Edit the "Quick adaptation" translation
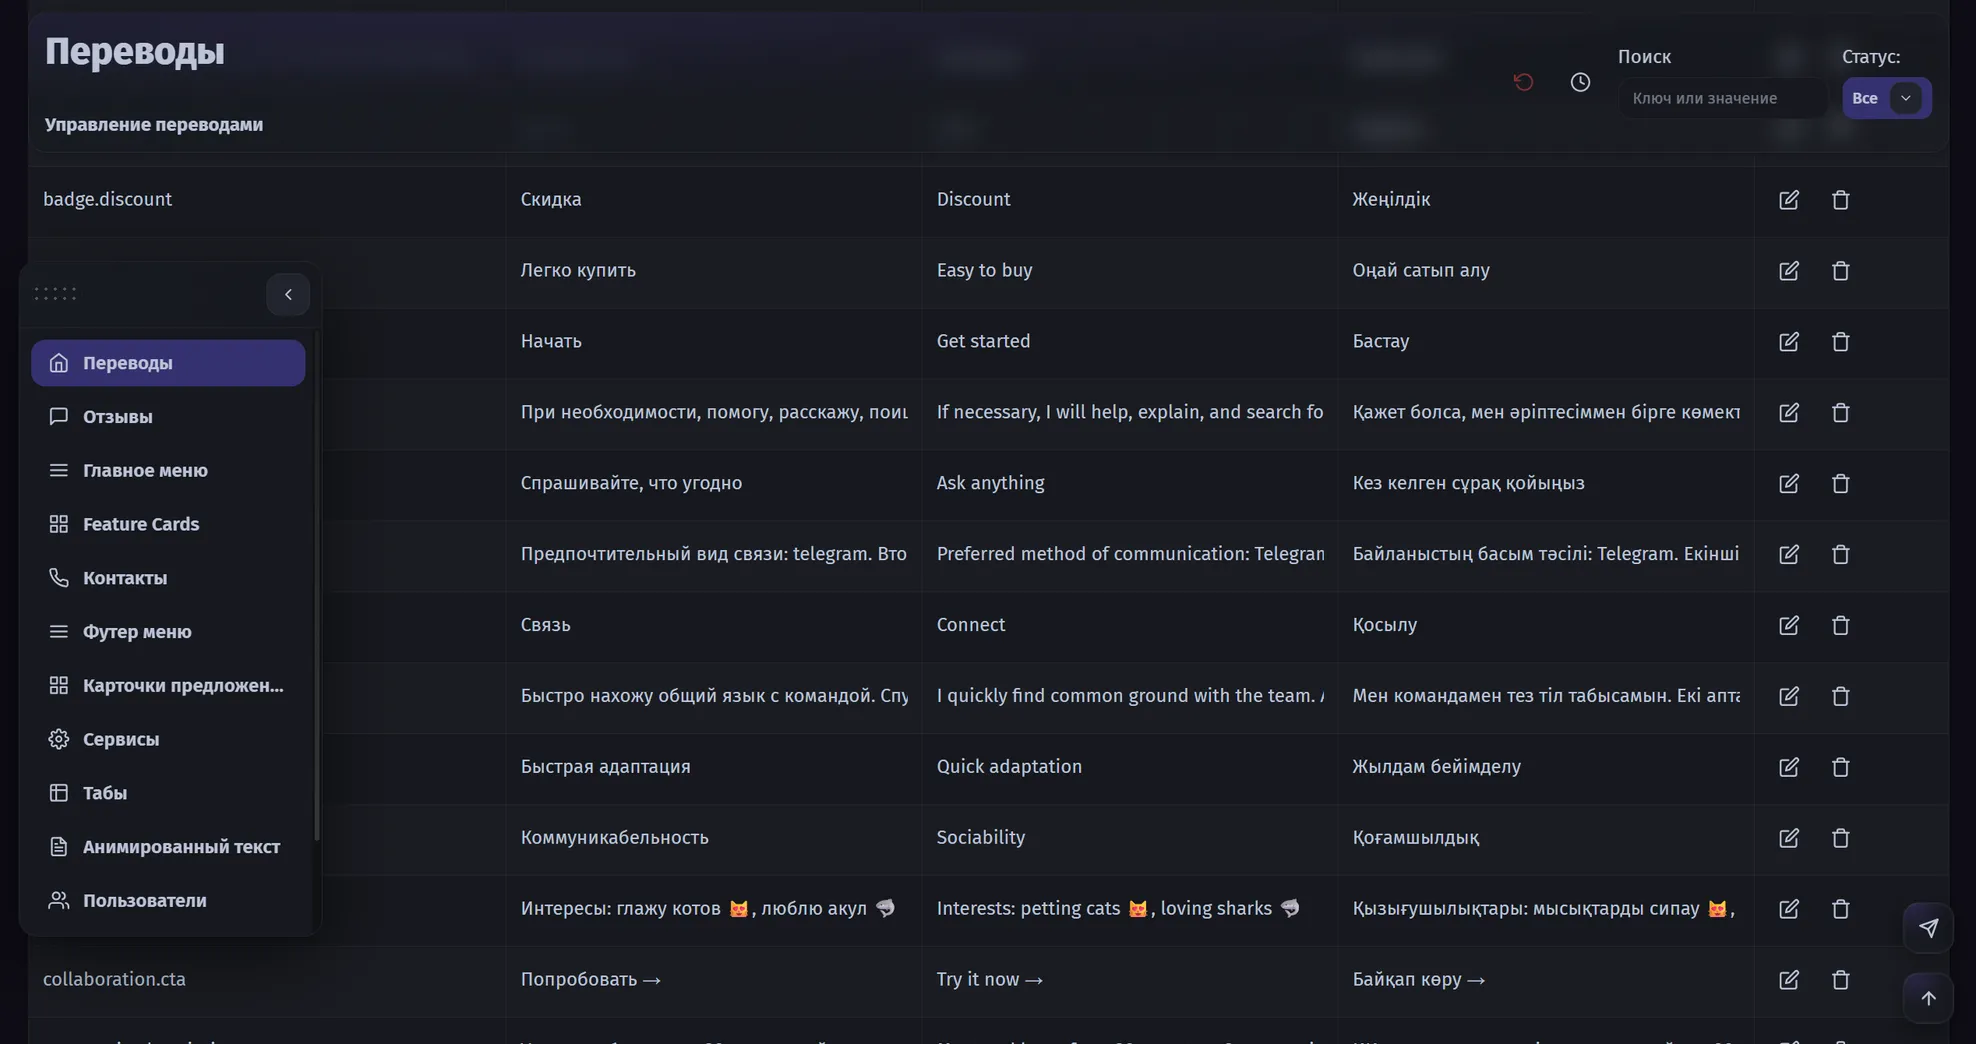This screenshot has width=1976, height=1044. click(1789, 767)
